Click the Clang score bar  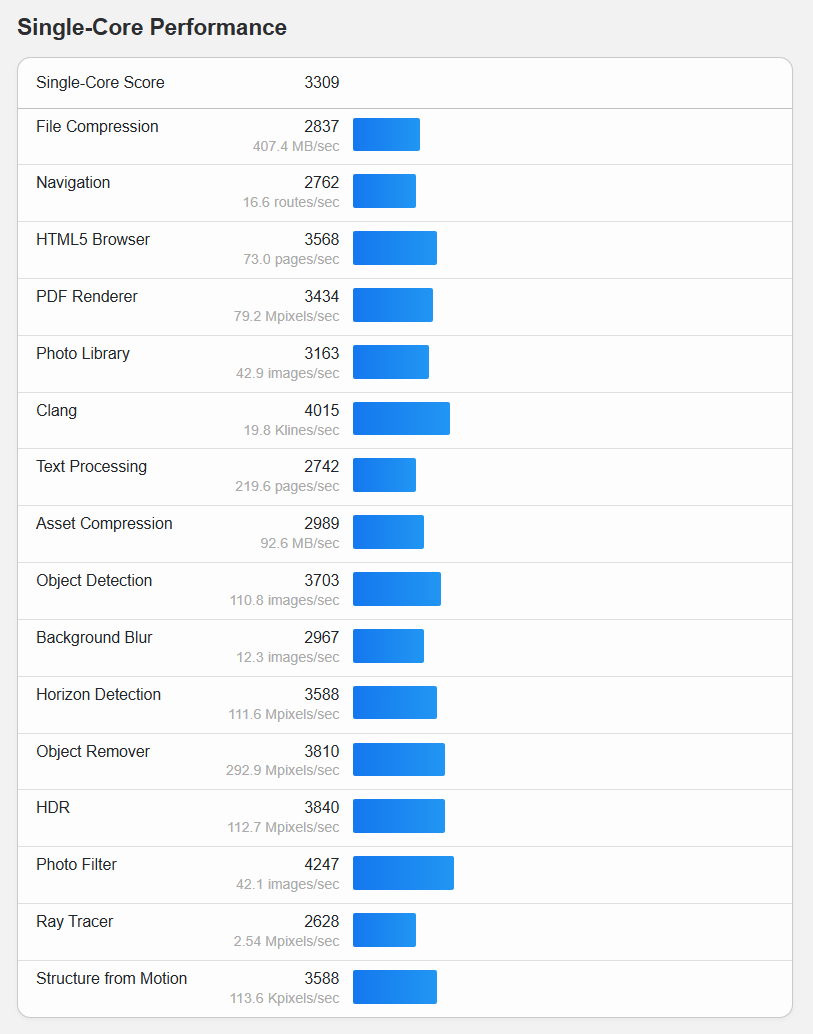point(401,419)
